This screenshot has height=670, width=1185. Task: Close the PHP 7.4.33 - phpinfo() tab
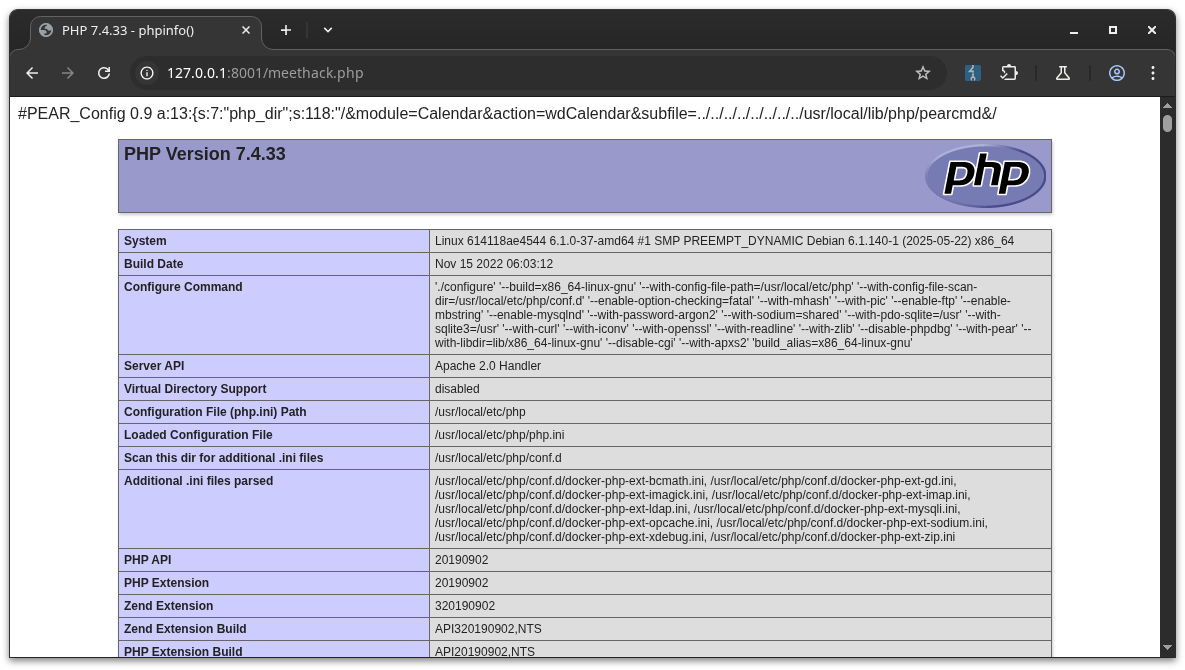pyautogui.click(x=246, y=30)
